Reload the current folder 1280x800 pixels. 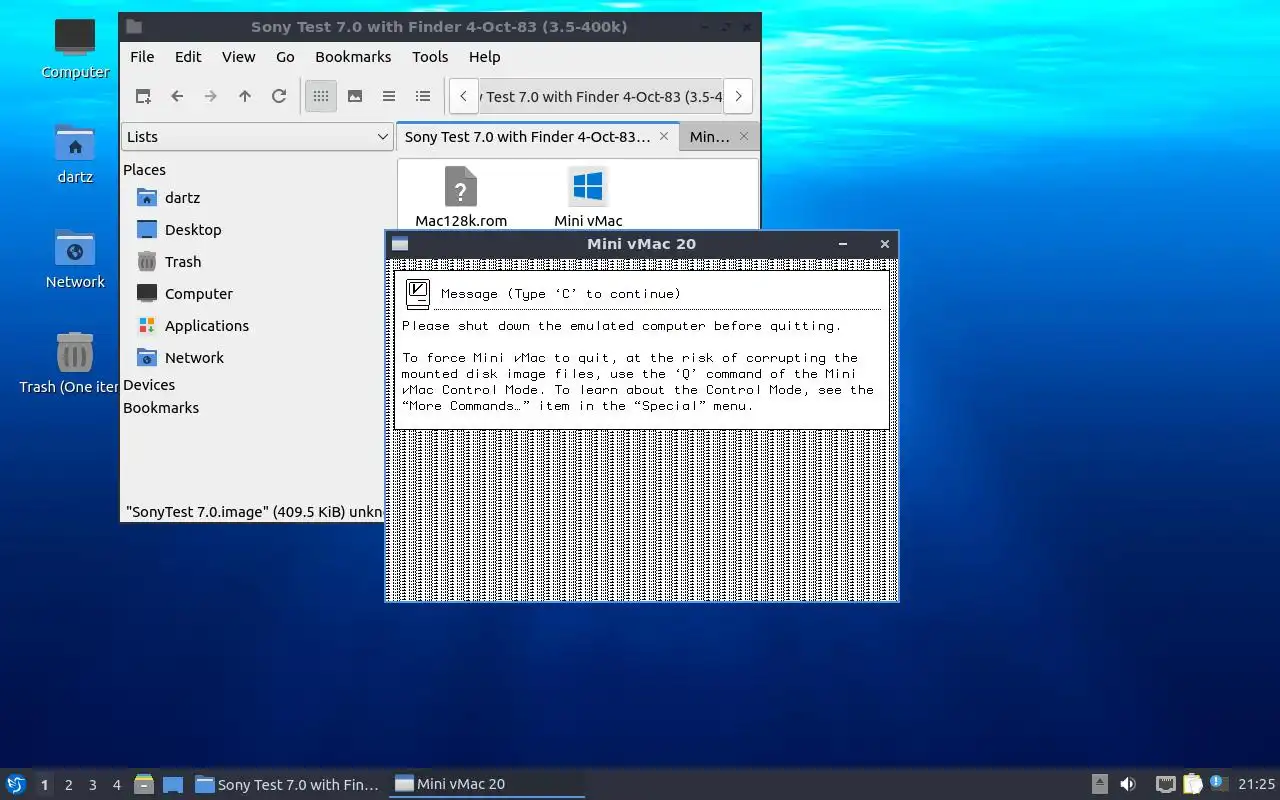point(279,97)
